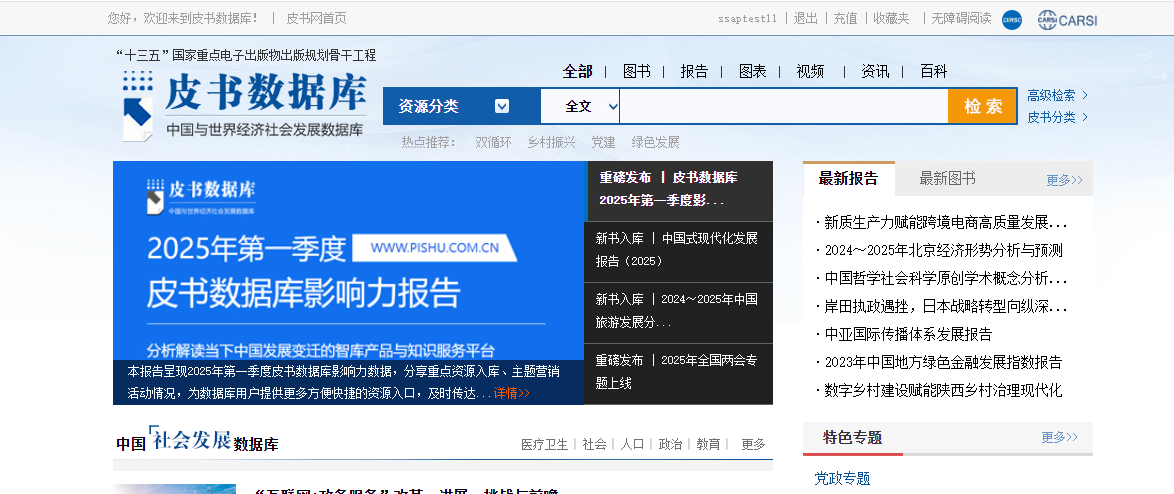
Task: Open 高级检索 advanced search
Action: coord(1057,95)
